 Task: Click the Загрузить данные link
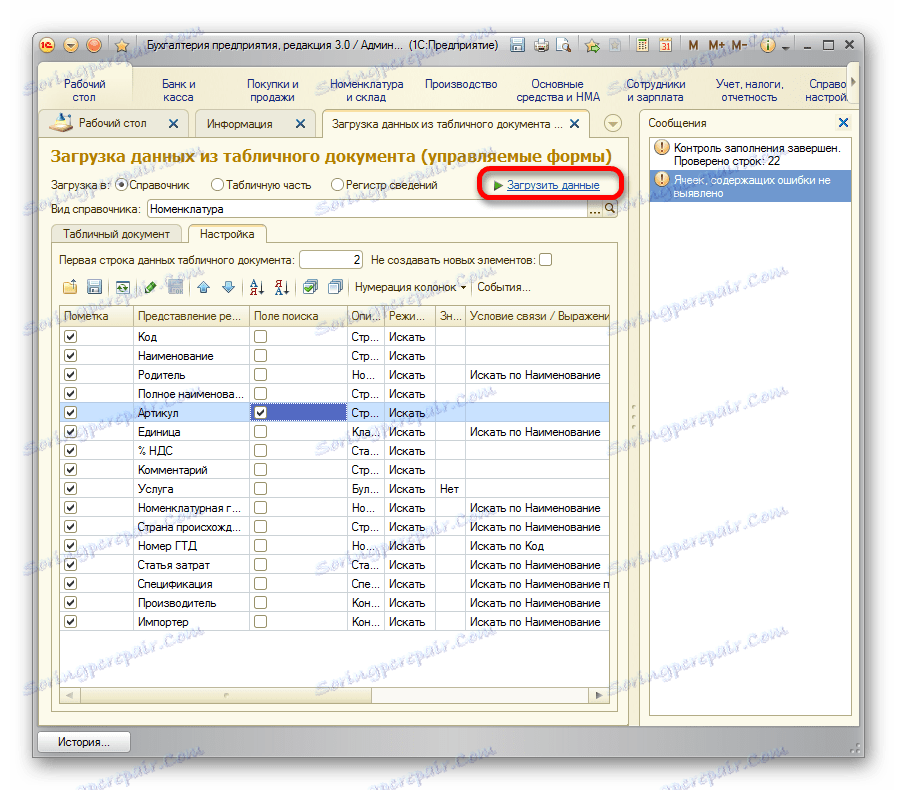point(553,185)
